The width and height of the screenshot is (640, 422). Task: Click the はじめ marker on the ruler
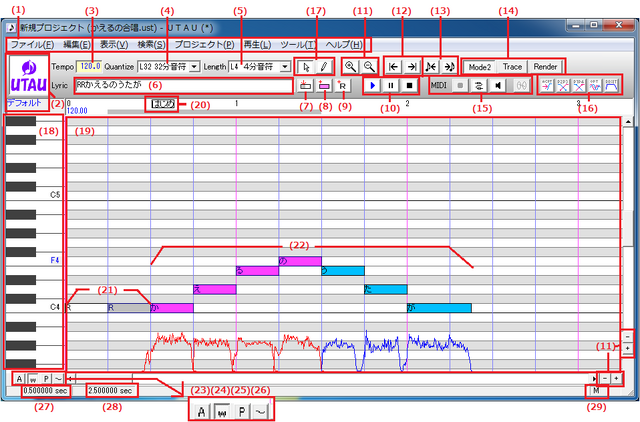coord(163,104)
